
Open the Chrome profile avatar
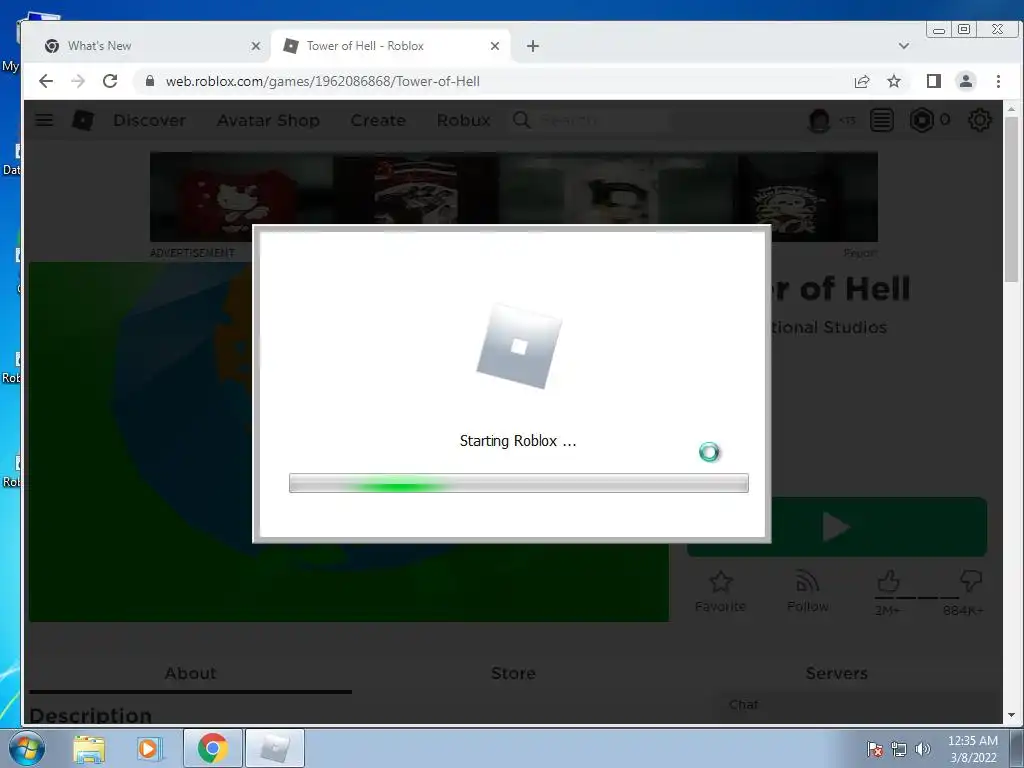pos(965,81)
